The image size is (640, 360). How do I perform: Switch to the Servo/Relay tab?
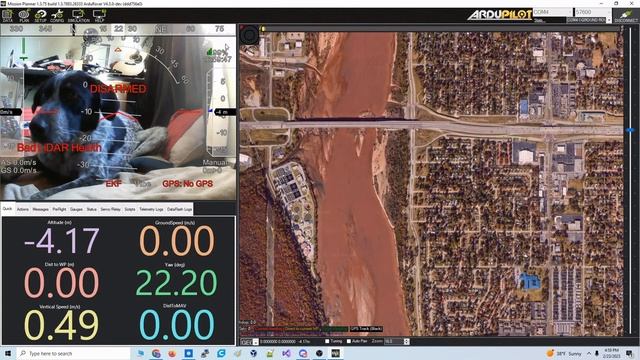[x=111, y=209]
